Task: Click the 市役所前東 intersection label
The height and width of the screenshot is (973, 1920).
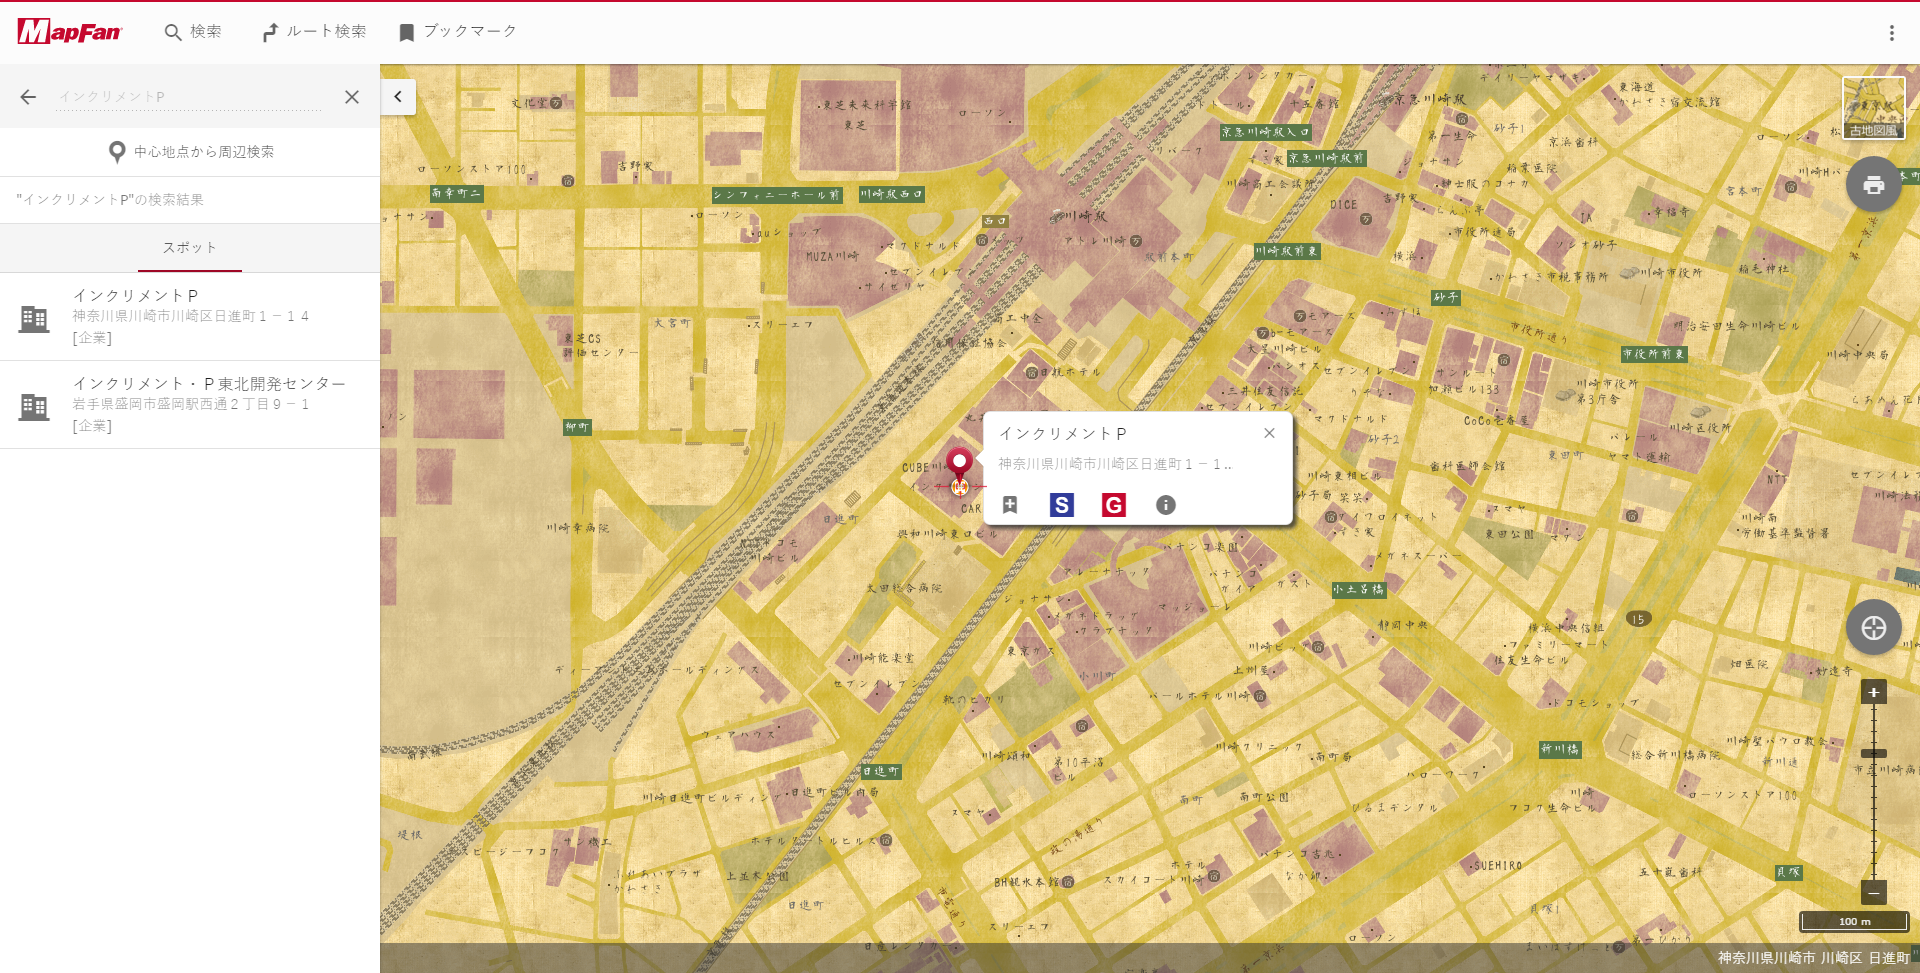Action: point(1654,354)
